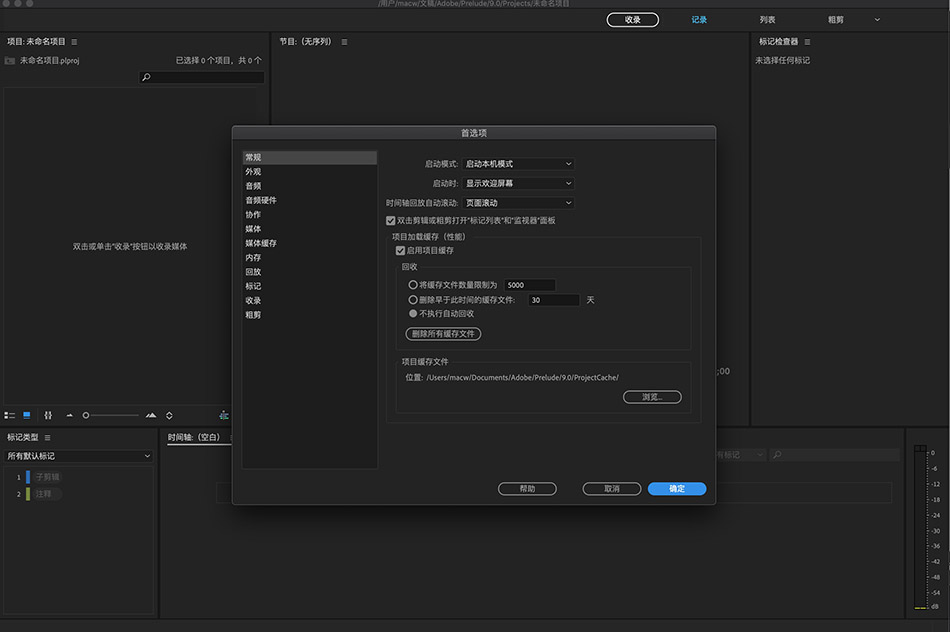Screen dimensions: 950x632
Task: Click the large mountains zoom-in icon
Action: pos(151,416)
